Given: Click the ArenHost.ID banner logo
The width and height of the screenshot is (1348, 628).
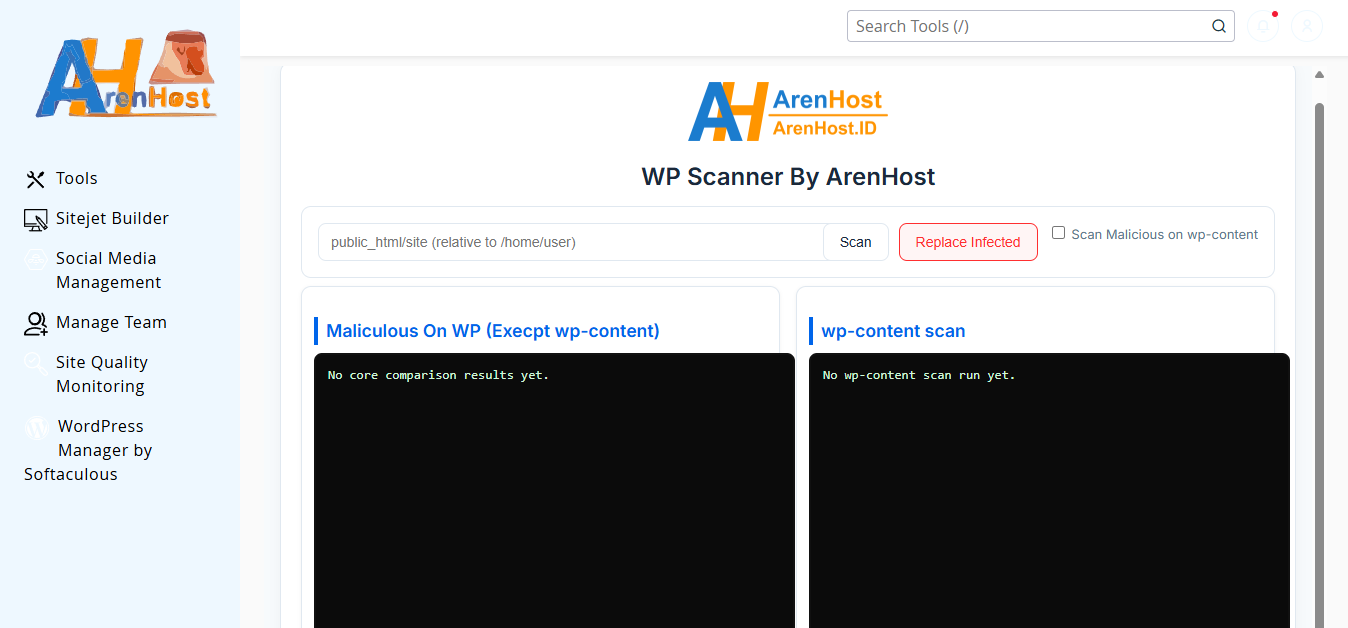Looking at the screenshot, I should [x=788, y=111].
